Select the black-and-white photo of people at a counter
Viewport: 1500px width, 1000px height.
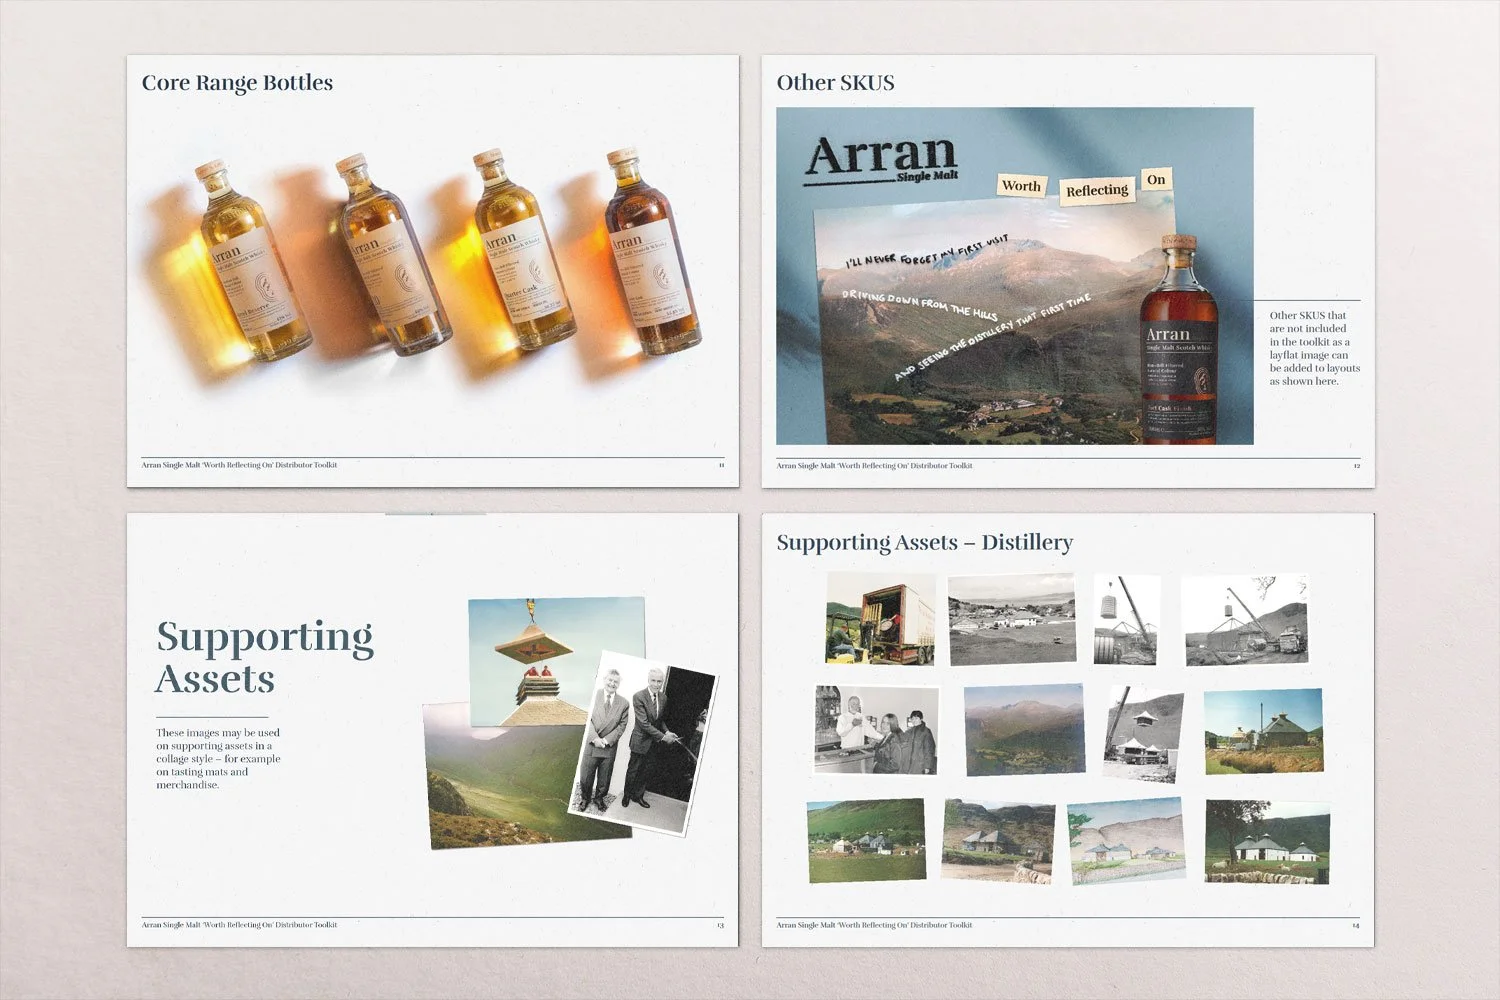pyautogui.click(x=877, y=729)
